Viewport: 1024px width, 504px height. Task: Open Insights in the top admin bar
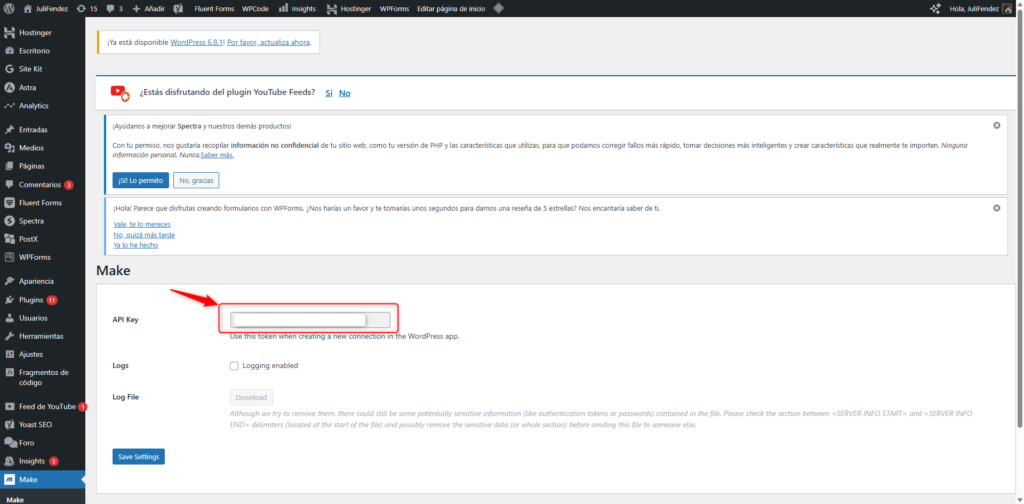pyautogui.click(x=297, y=8)
